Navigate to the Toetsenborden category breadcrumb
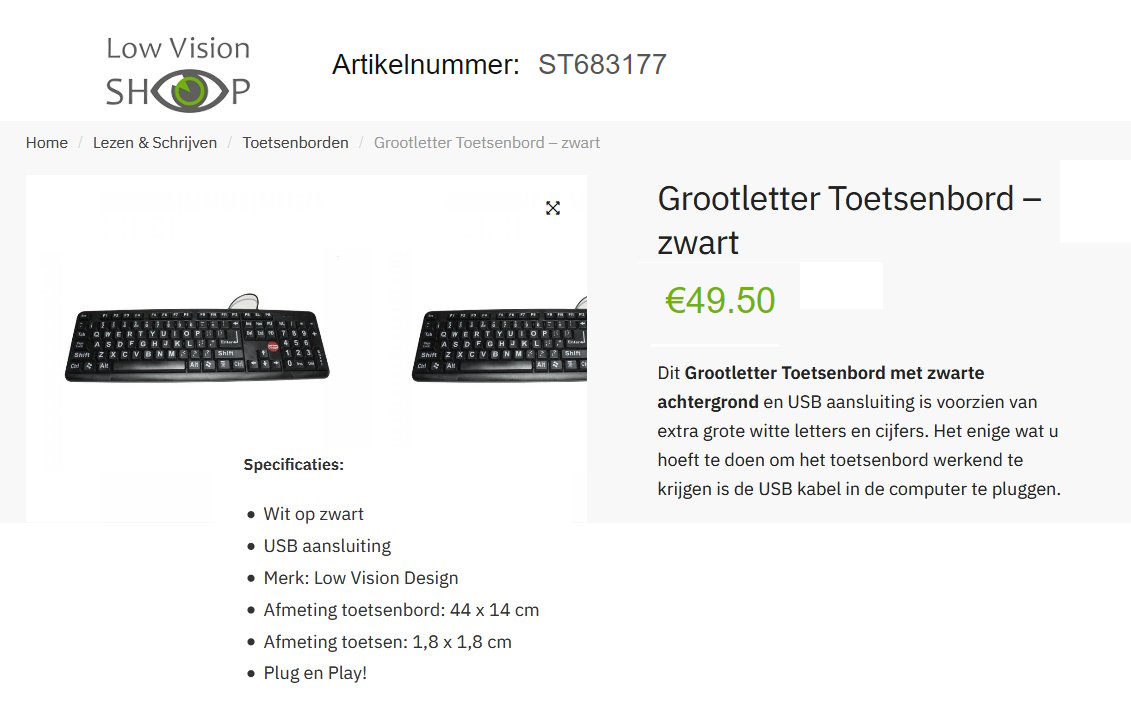 click(295, 143)
